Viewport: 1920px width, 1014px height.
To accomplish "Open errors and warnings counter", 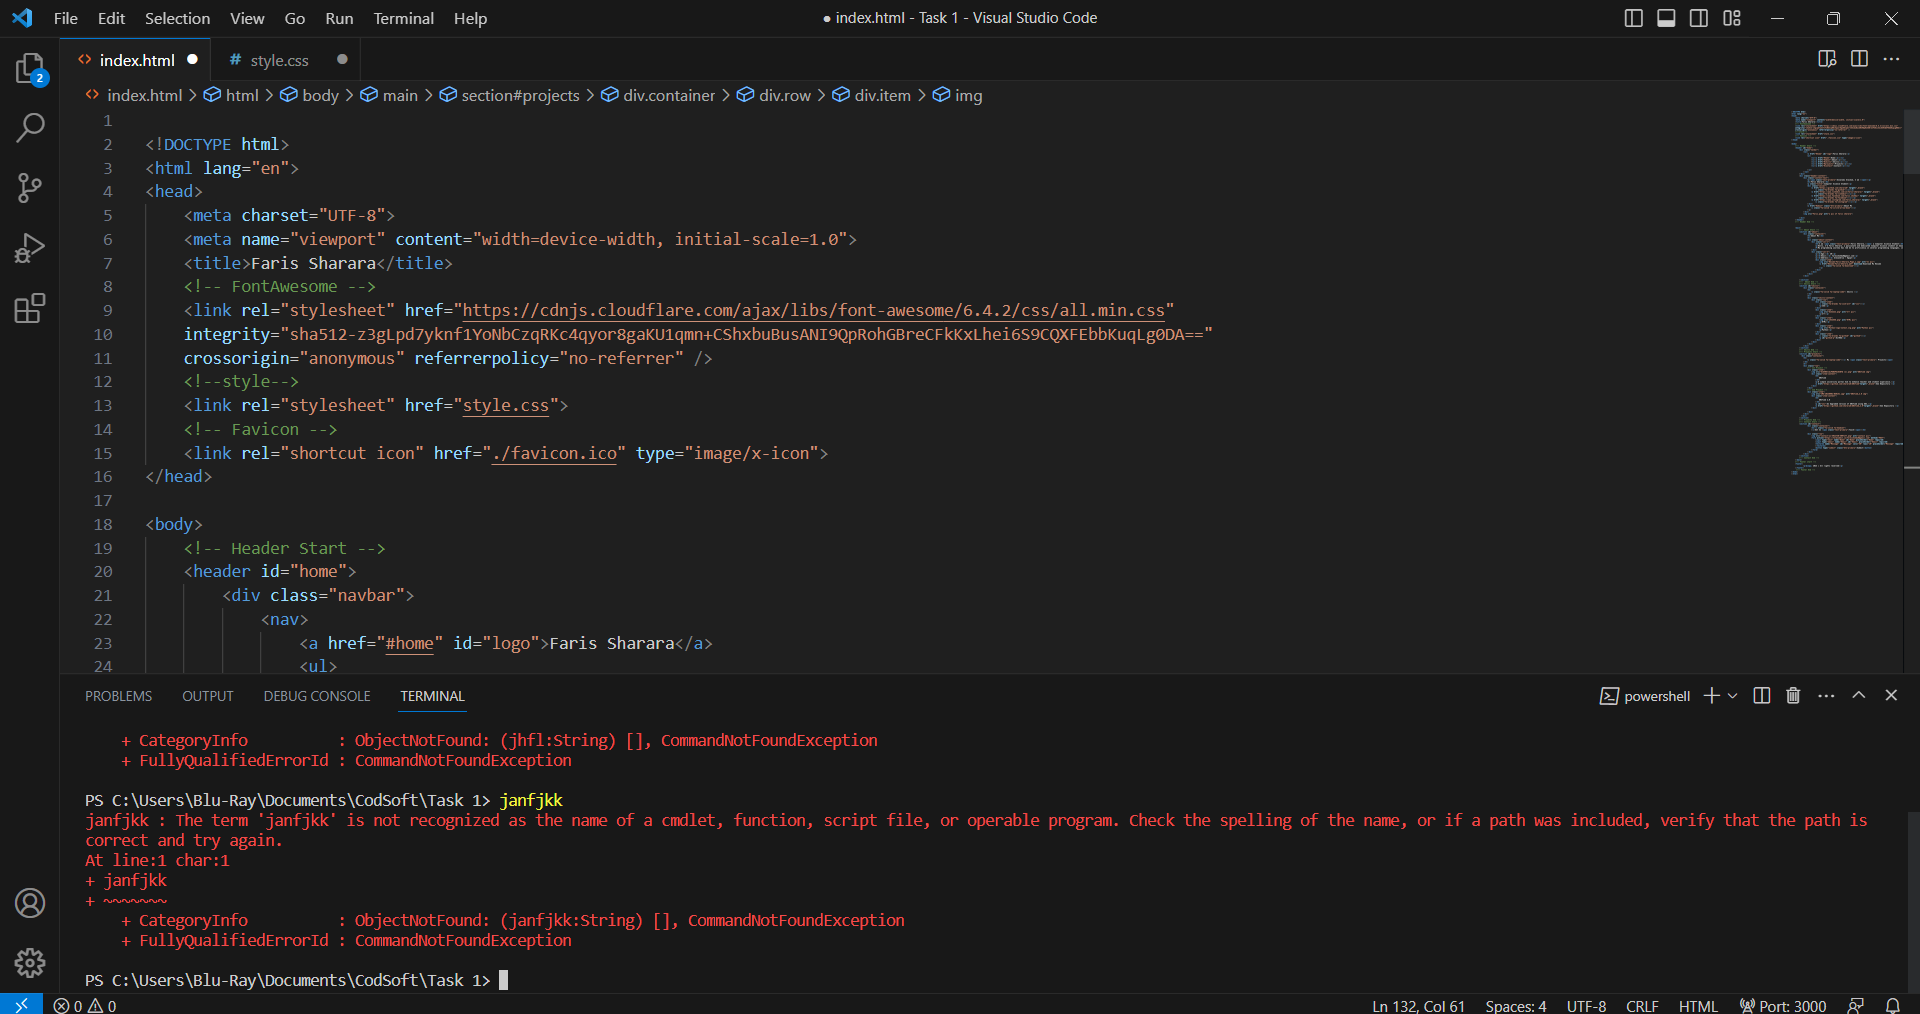I will pyautogui.click(x=85, y=1005).
